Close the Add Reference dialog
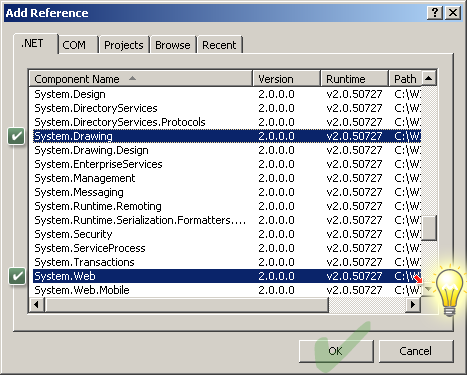The image size is (467, 375). pyautogui.click(x=453, y=13)
